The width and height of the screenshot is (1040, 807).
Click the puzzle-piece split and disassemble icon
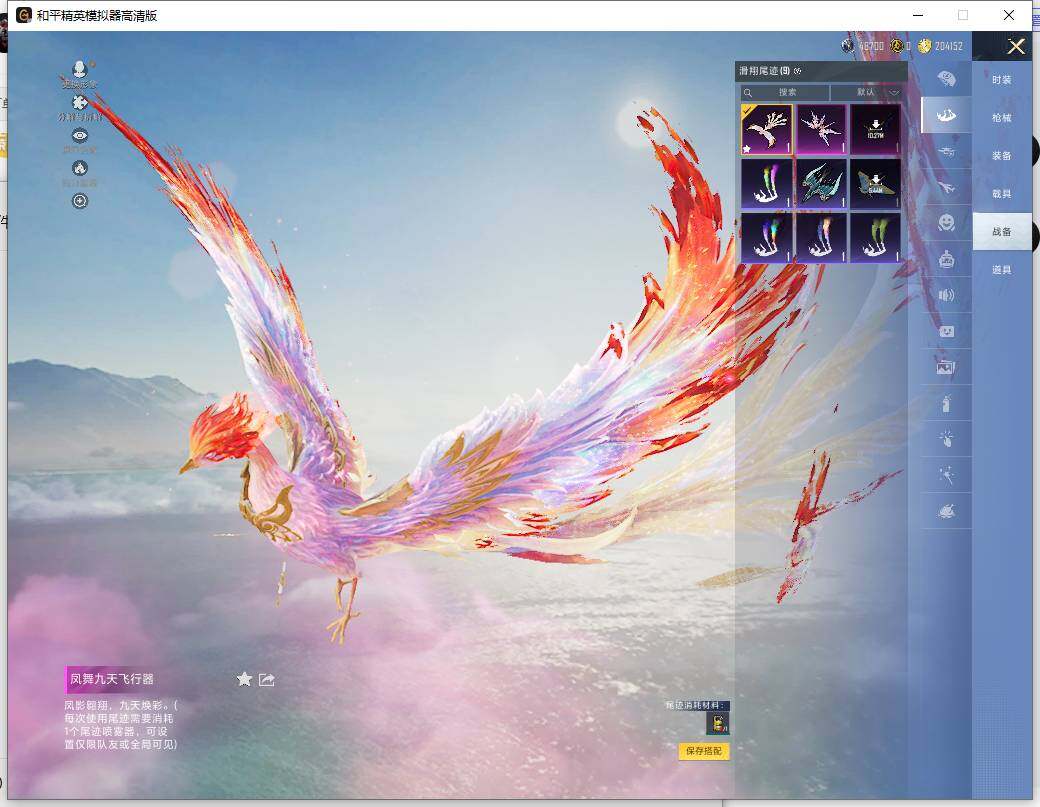(80, 103)
